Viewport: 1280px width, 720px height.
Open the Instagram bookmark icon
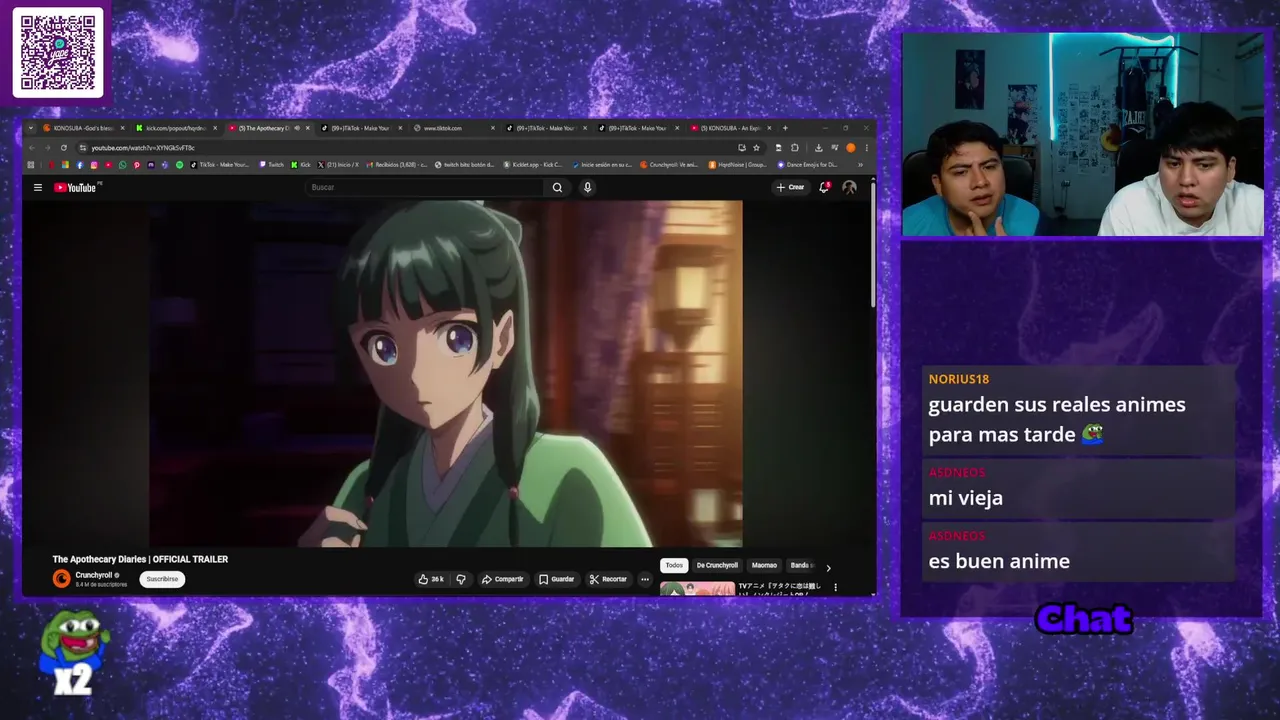94,165
